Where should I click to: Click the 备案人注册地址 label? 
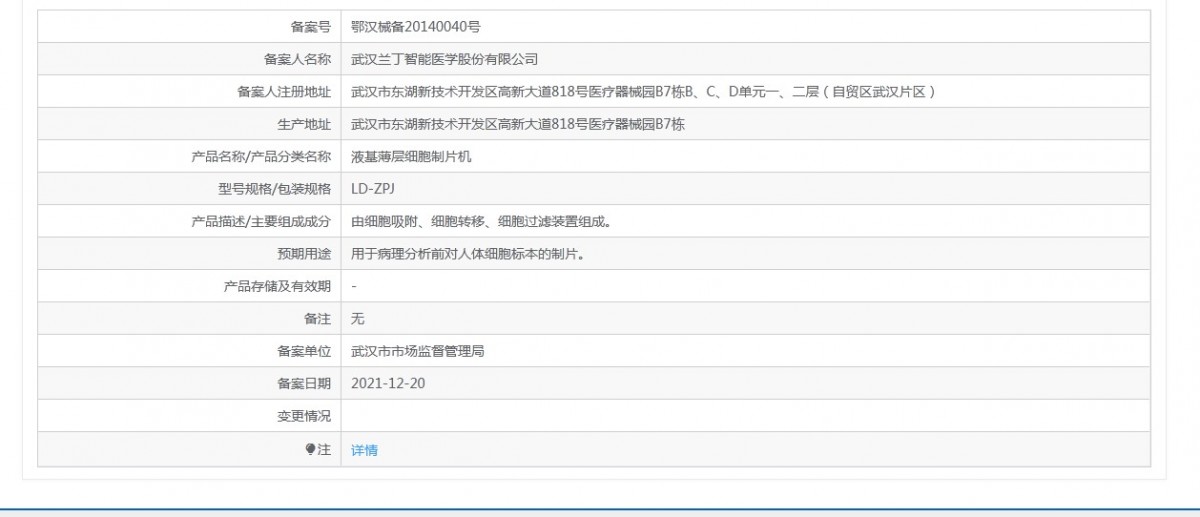pos(284,92)
